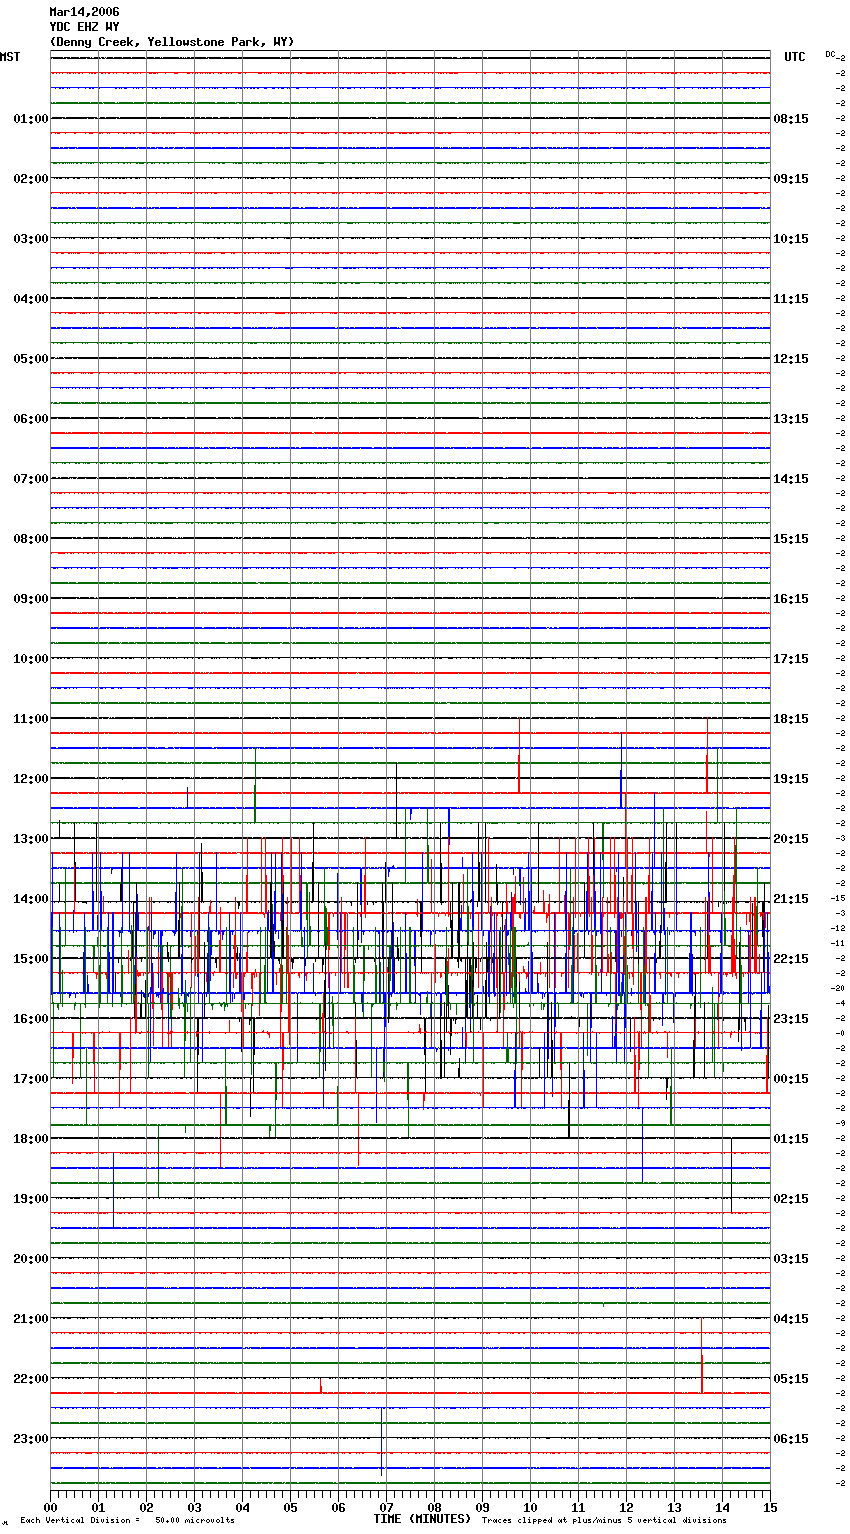Click the 19:15 UTC time label
This screenshot has height=1534, width=850.
coord(791,779)
